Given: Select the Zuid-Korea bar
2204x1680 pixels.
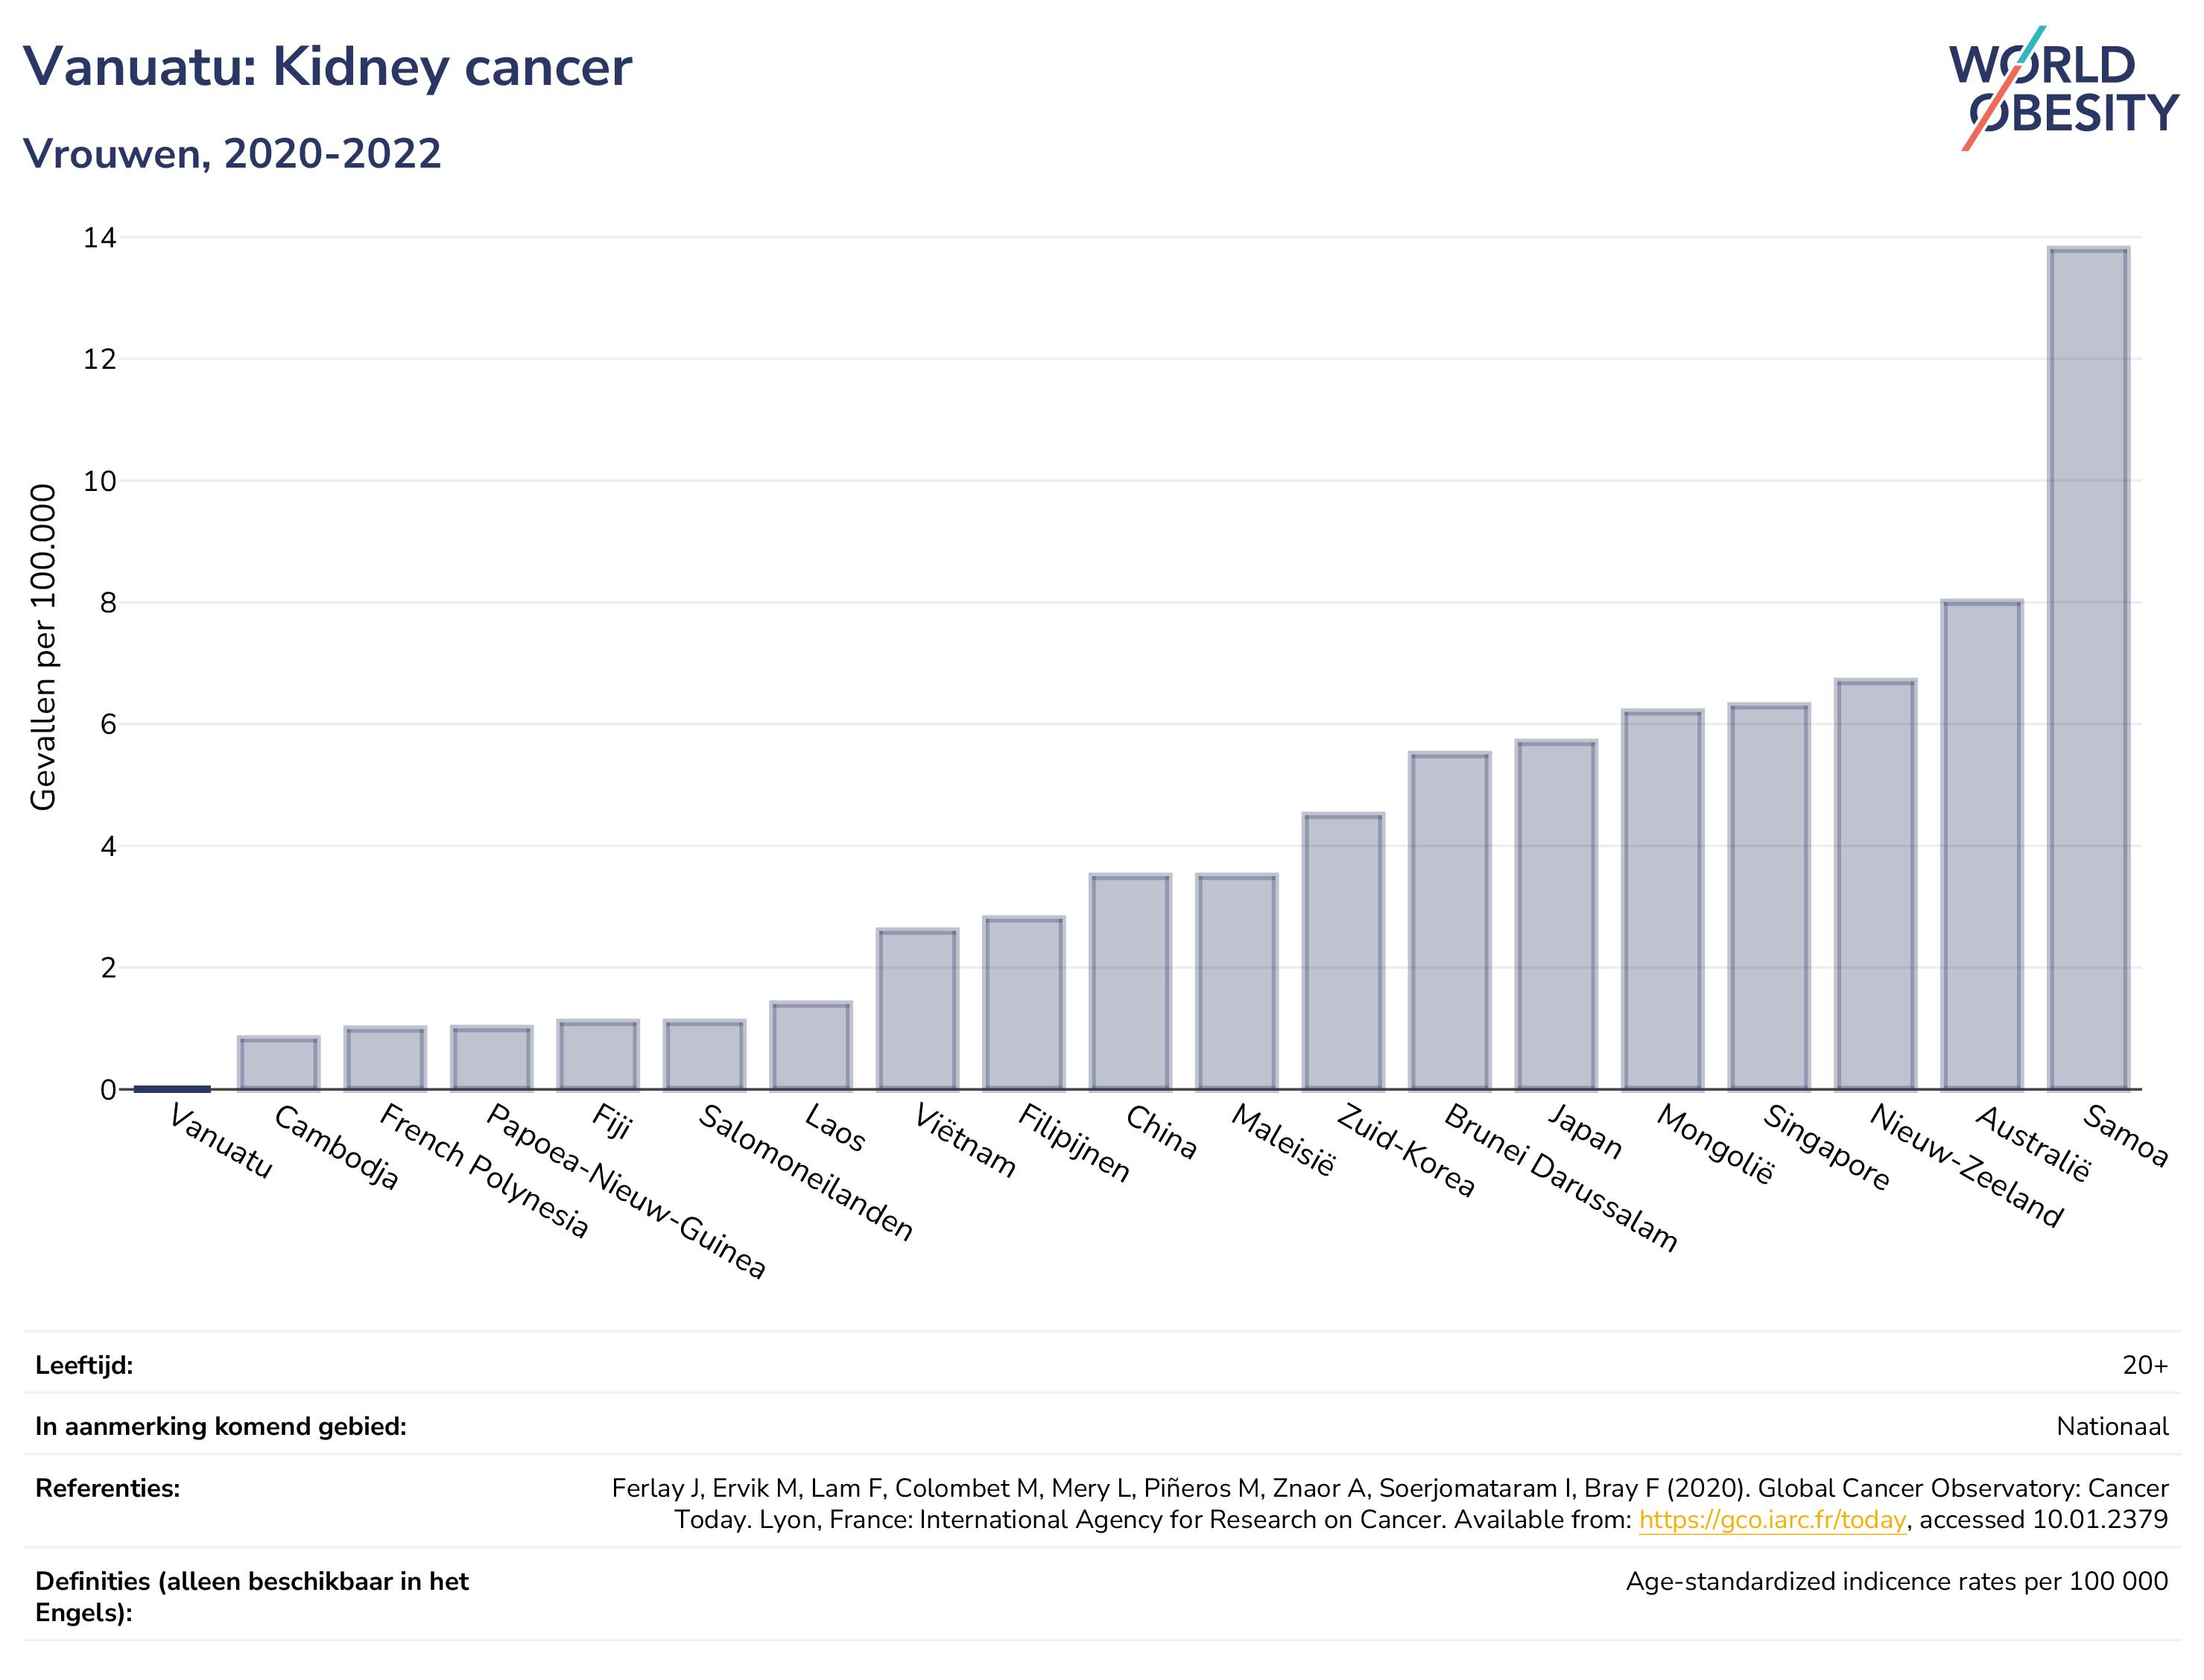Looking at the screenshot, I should pos(1343,951).
